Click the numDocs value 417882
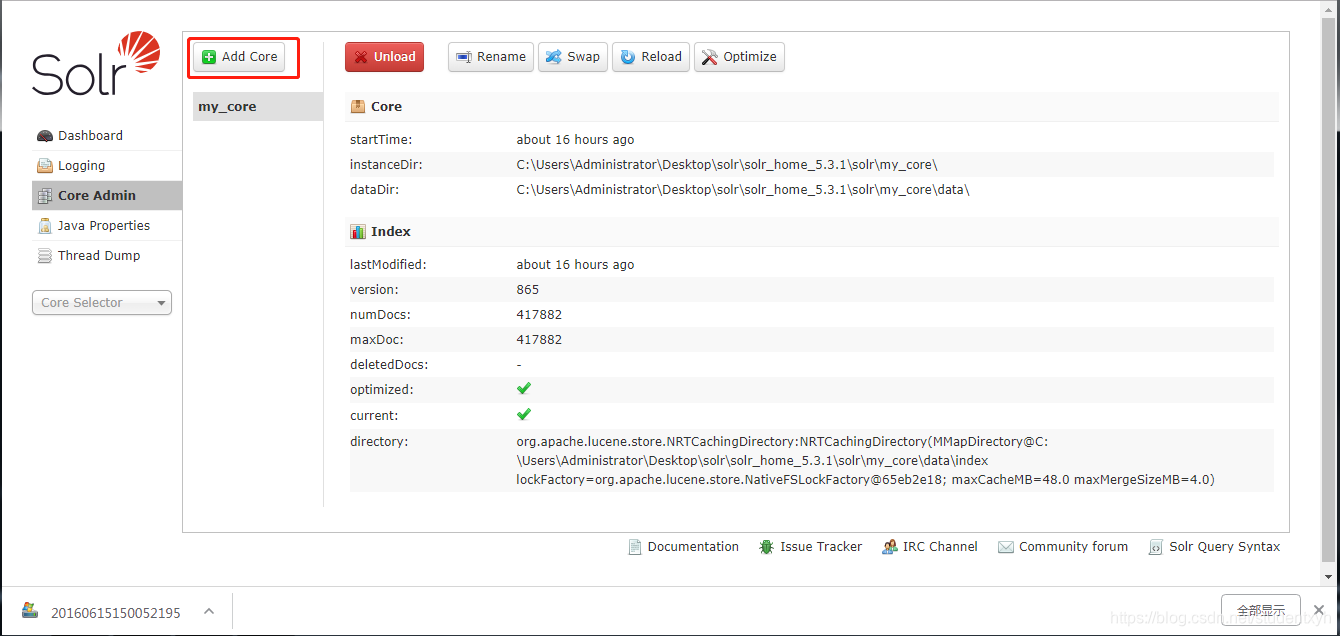1340x636 pixels. pyautogui.click(x=539, y=315)
